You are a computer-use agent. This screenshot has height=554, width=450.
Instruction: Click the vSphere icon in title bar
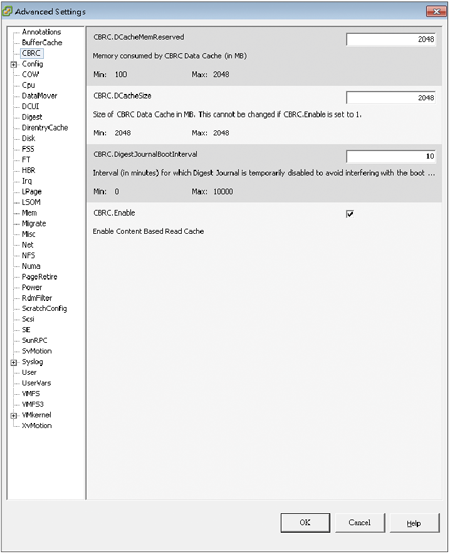7,11
